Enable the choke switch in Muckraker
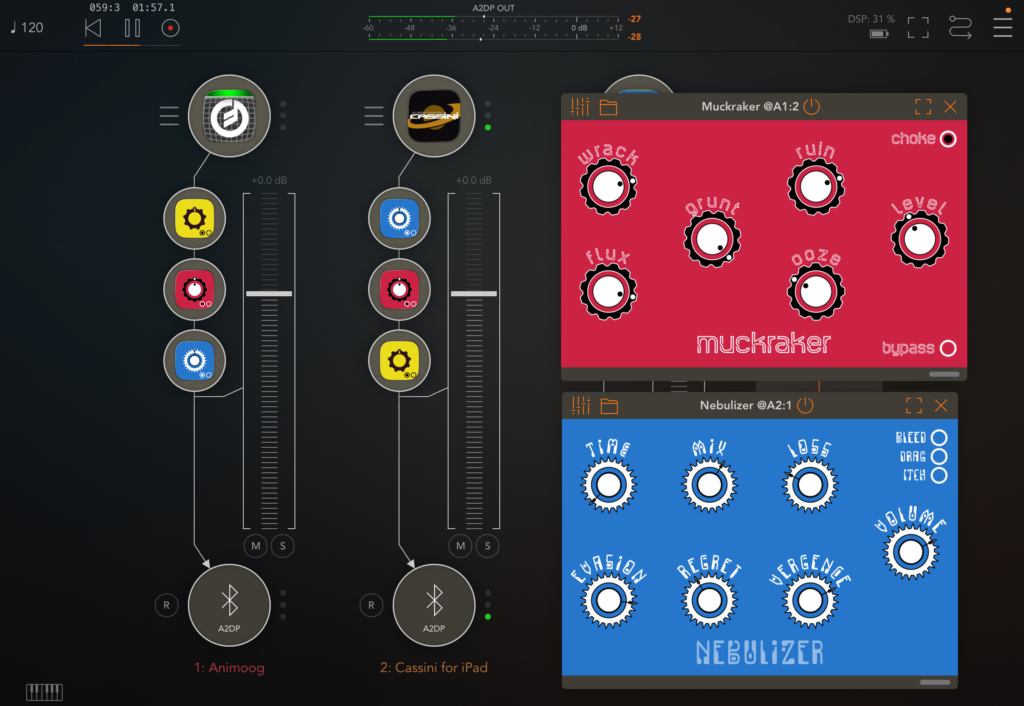 (x=948, y=139)
